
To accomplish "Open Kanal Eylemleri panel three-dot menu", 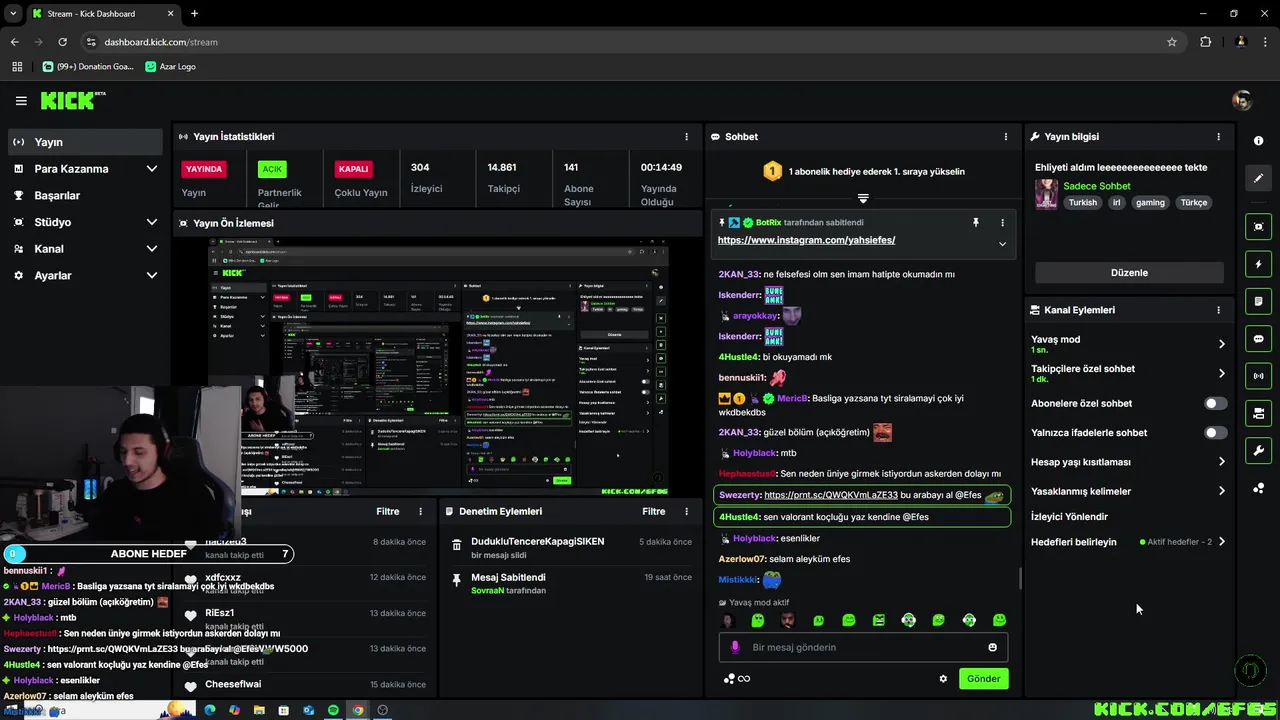I will tap(1218, 310).
